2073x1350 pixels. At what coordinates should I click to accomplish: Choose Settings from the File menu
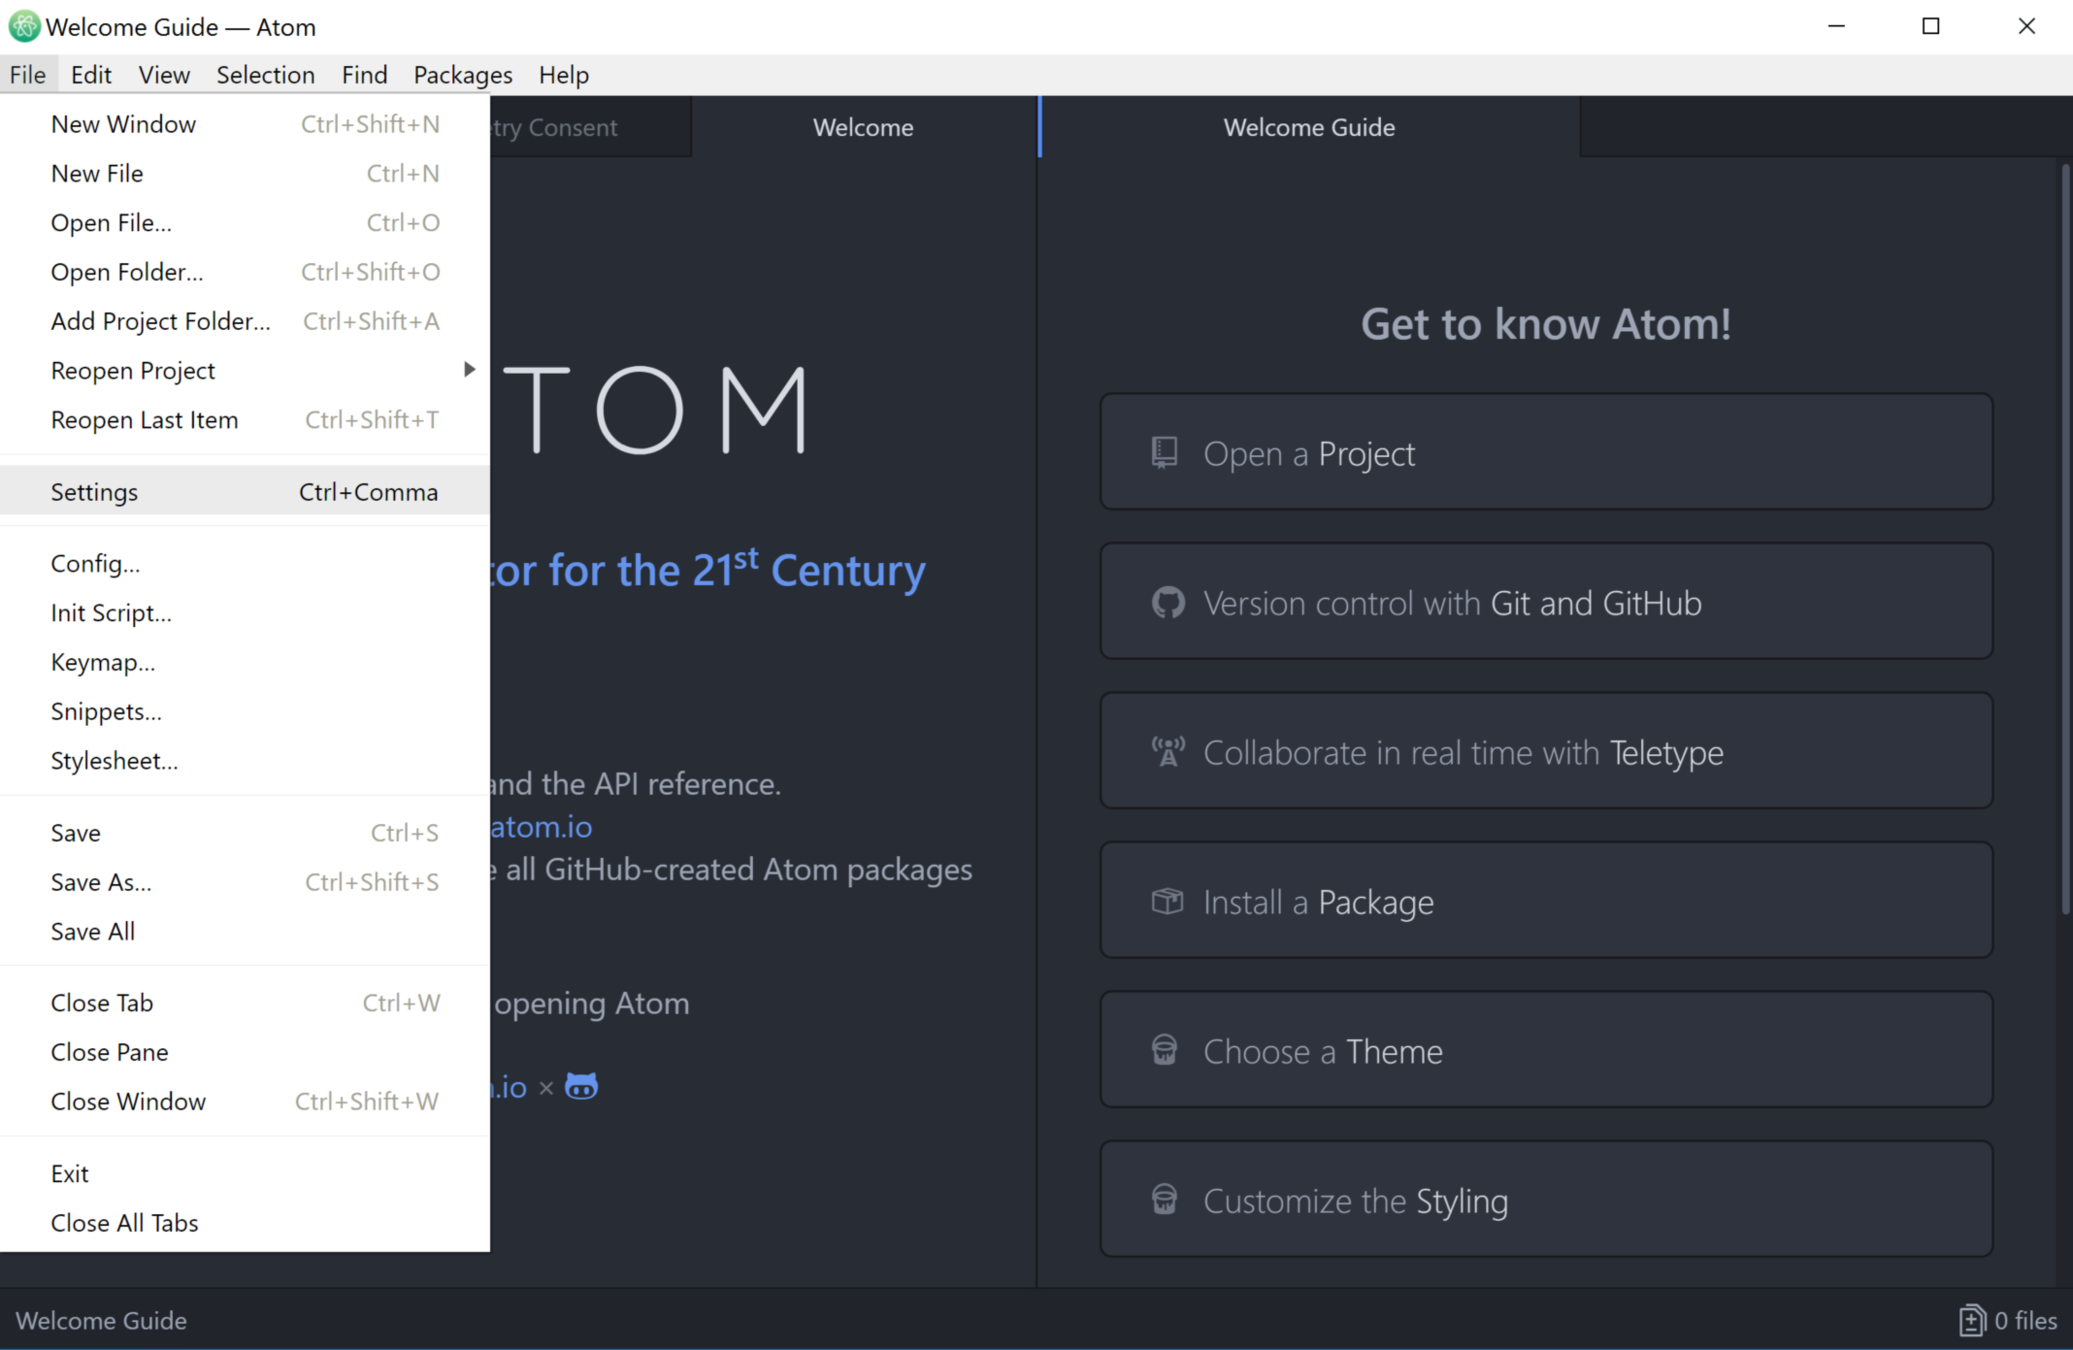[95, 492]
